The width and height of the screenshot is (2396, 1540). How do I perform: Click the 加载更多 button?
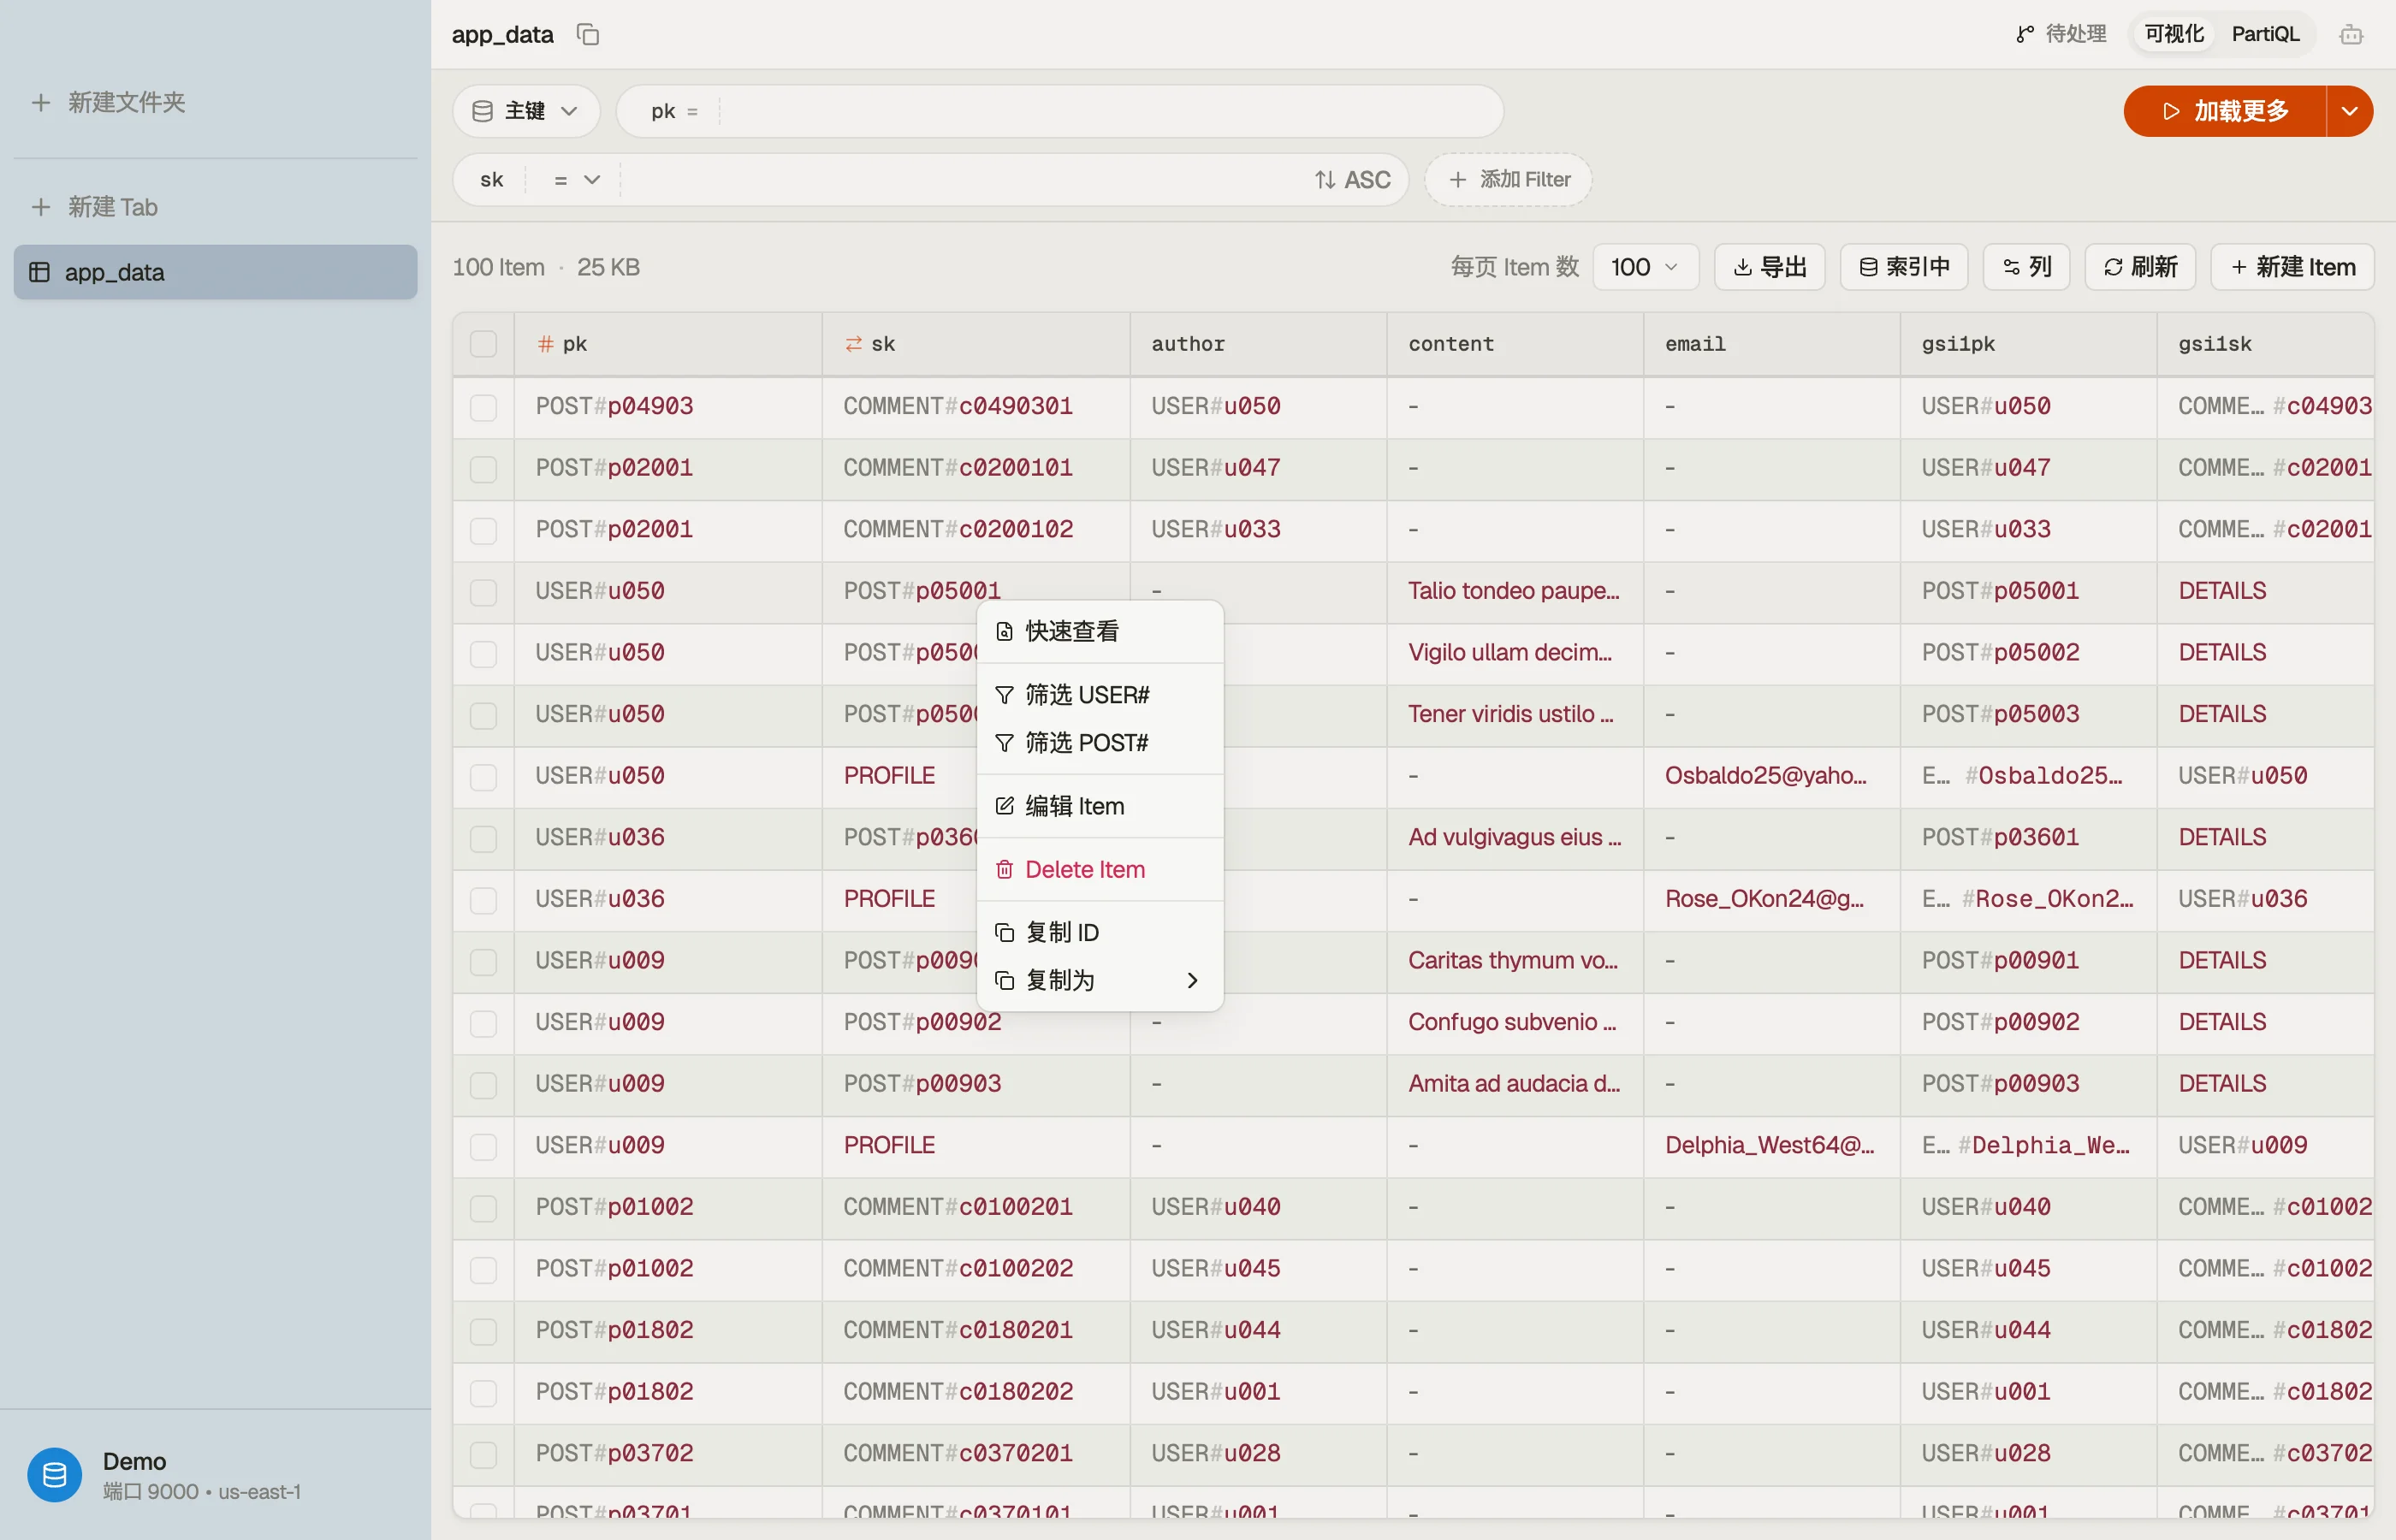(x=2225, y=111)
